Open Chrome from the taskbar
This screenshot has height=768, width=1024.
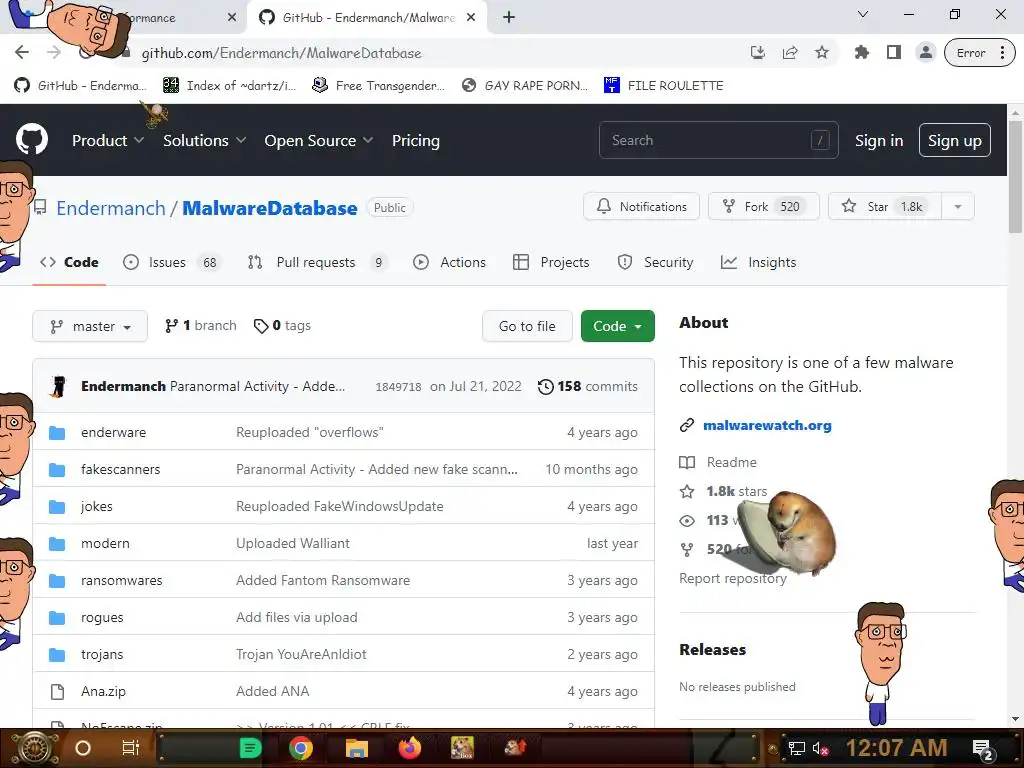coord(301,748)
